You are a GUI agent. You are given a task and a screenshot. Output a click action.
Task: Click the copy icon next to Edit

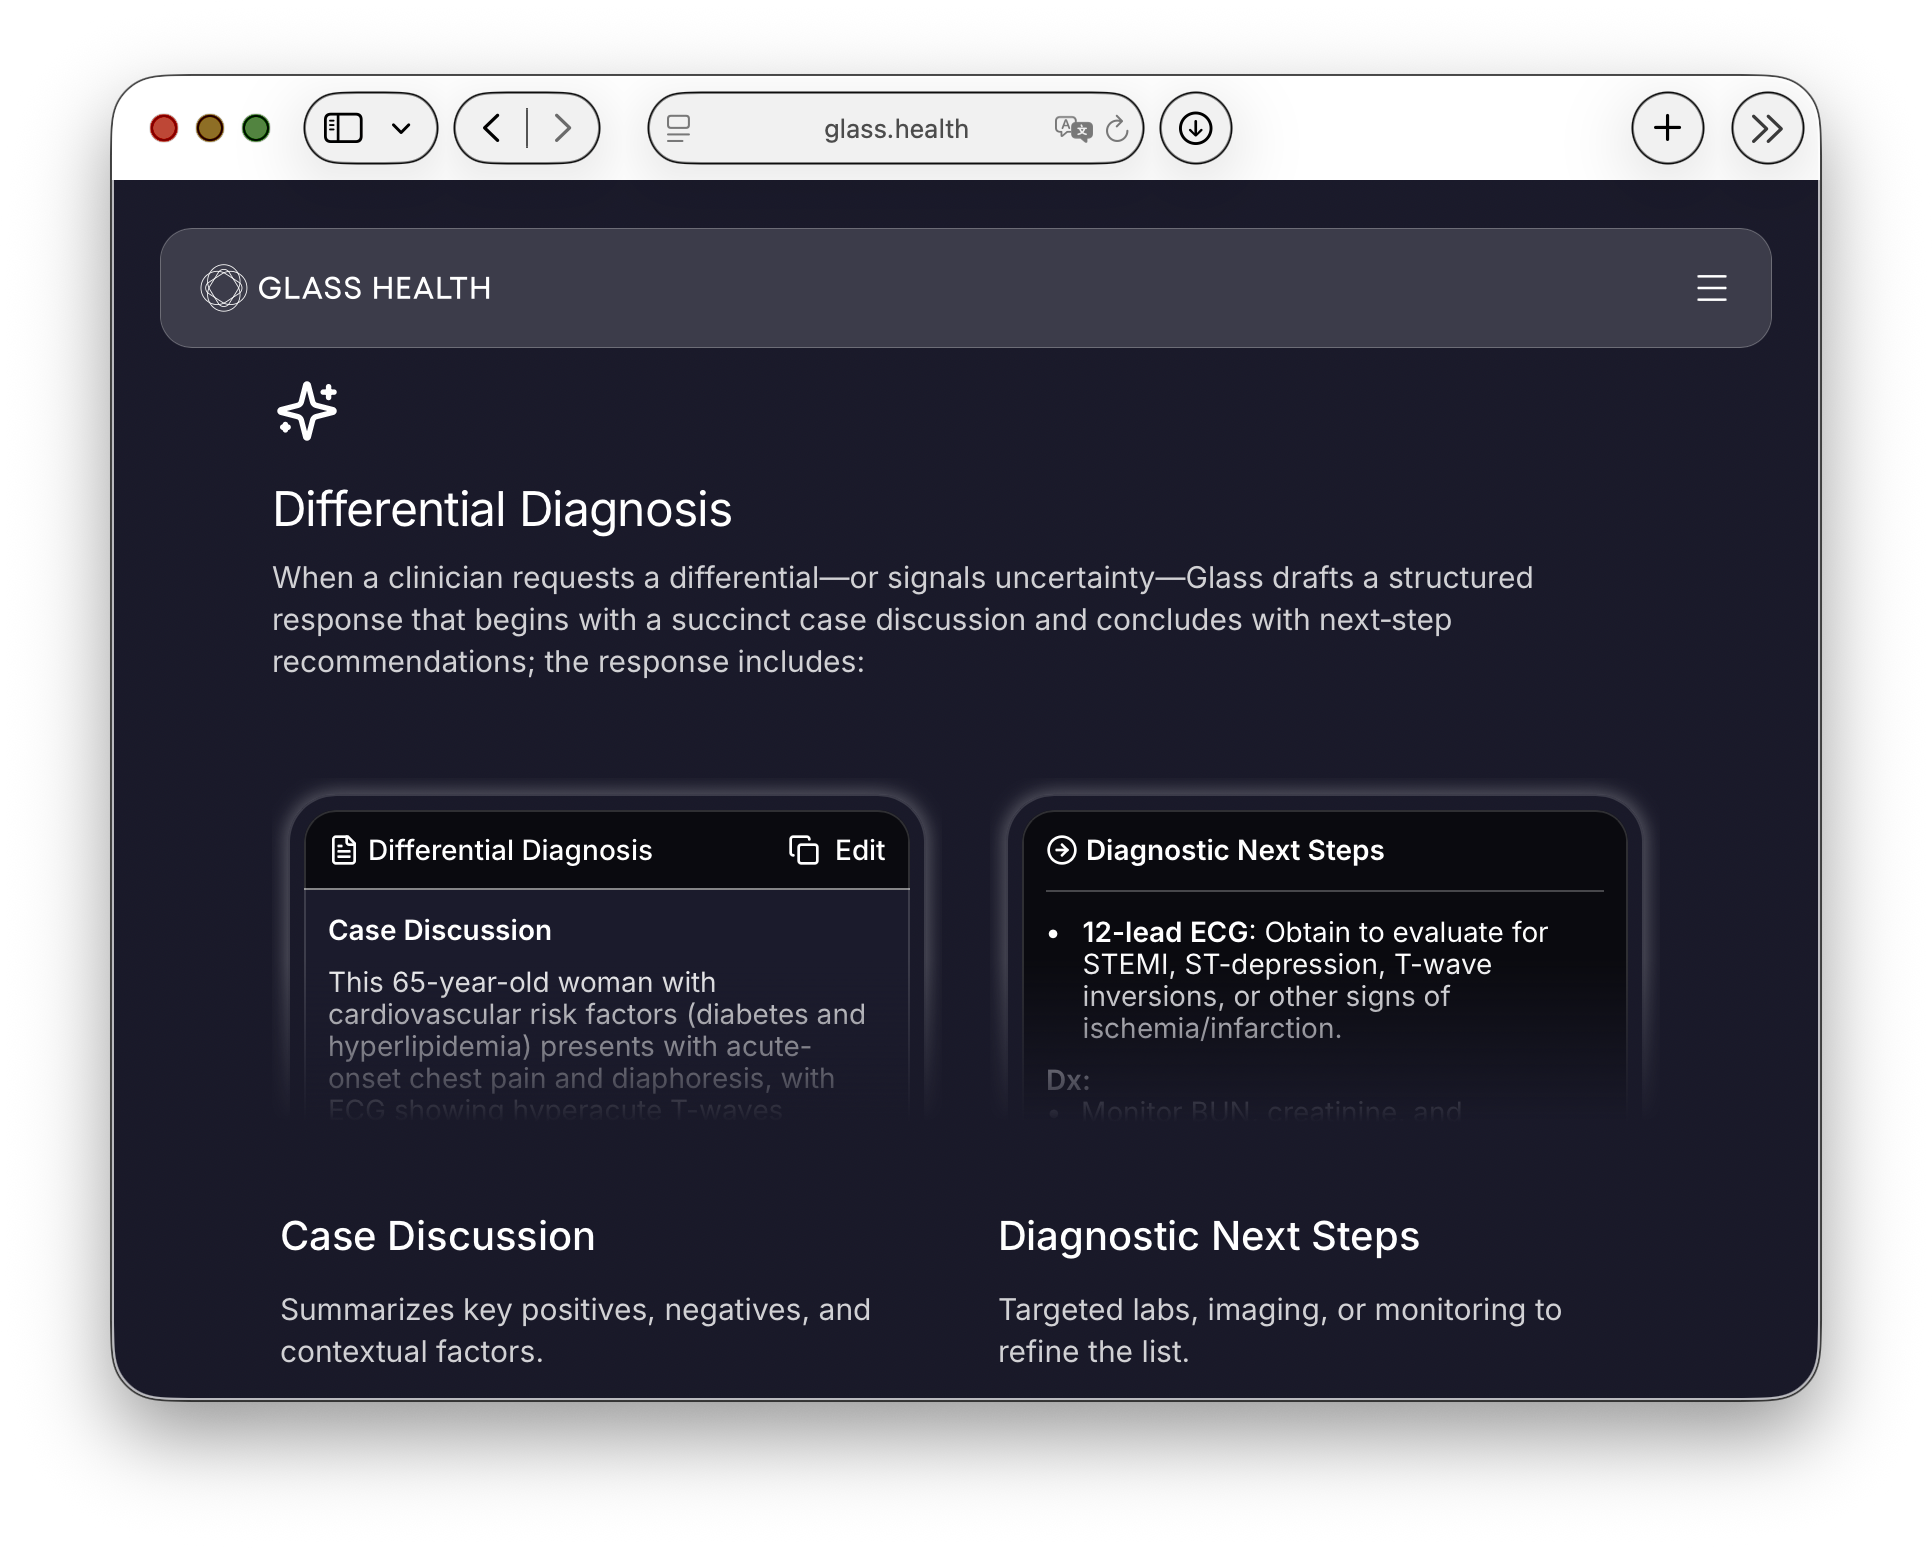[x=803, y=849]
